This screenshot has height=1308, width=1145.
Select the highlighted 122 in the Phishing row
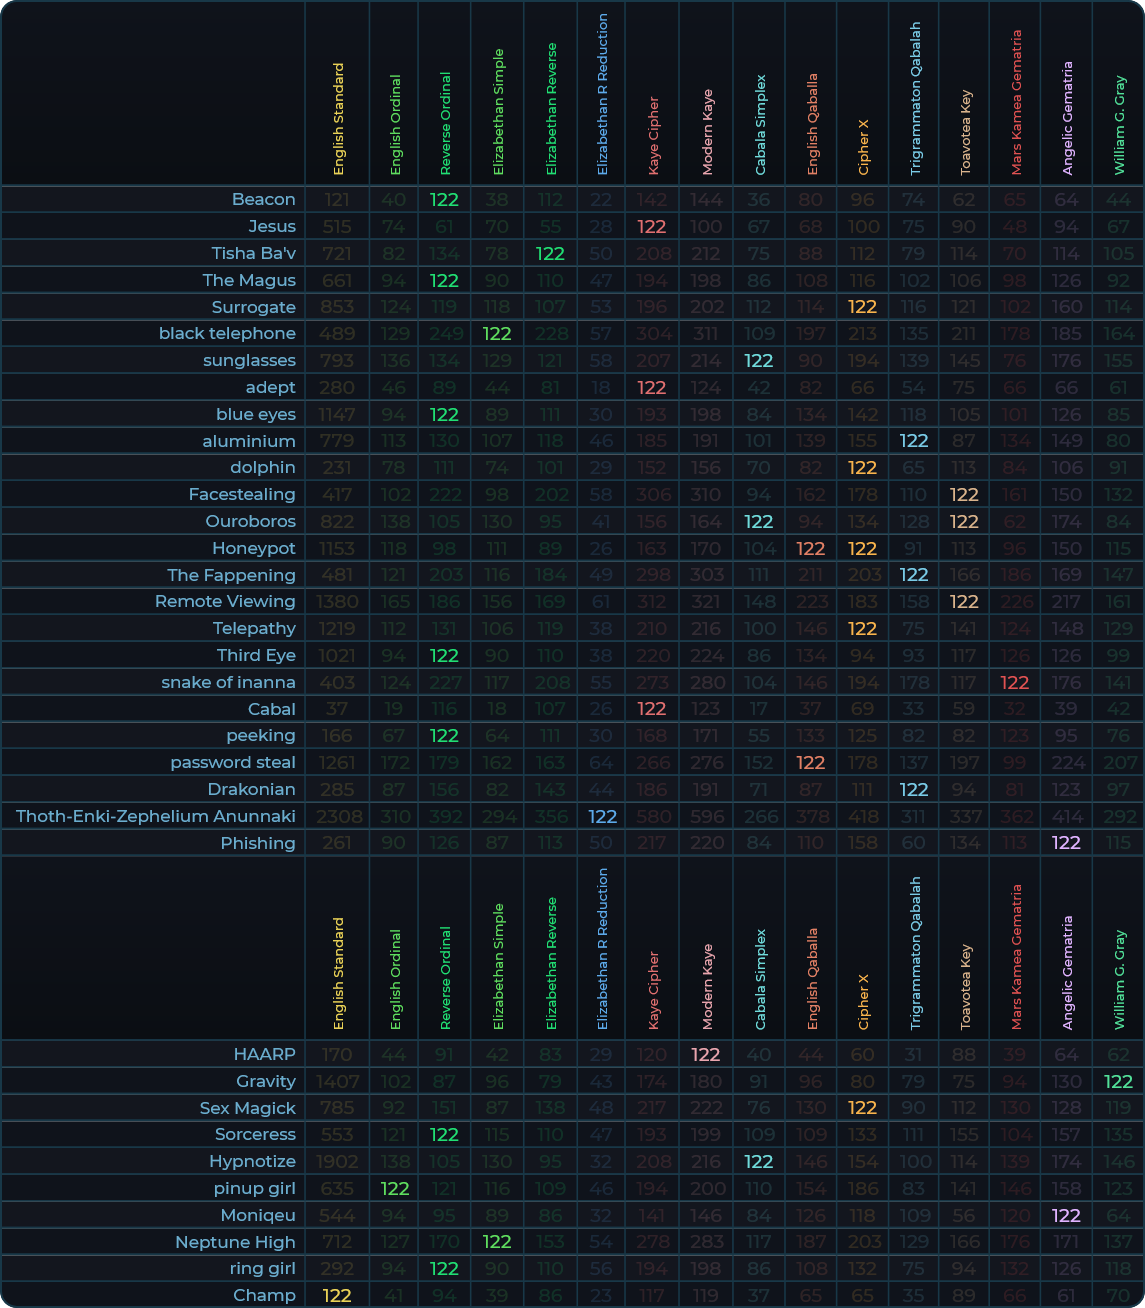[x=1066, y=843]
